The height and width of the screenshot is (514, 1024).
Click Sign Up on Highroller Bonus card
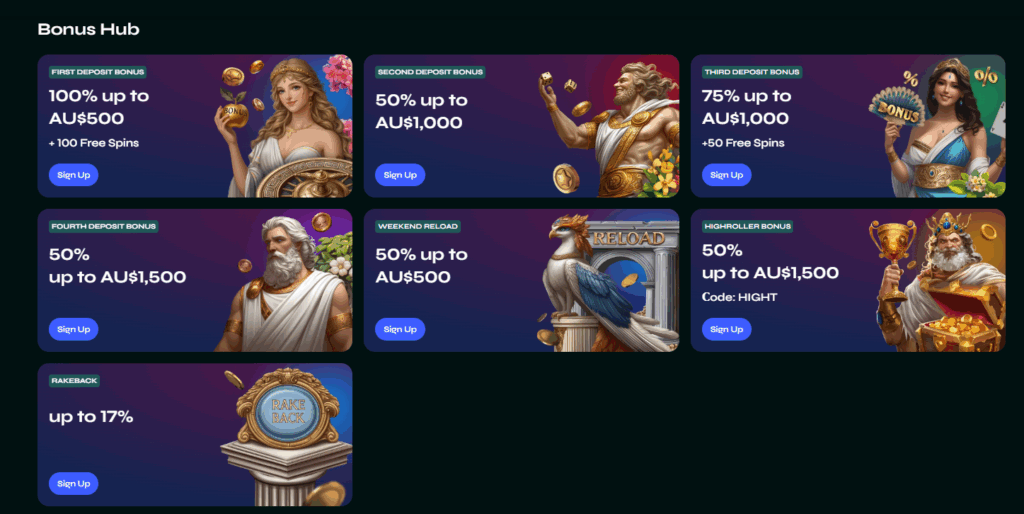tap(726, 329)
